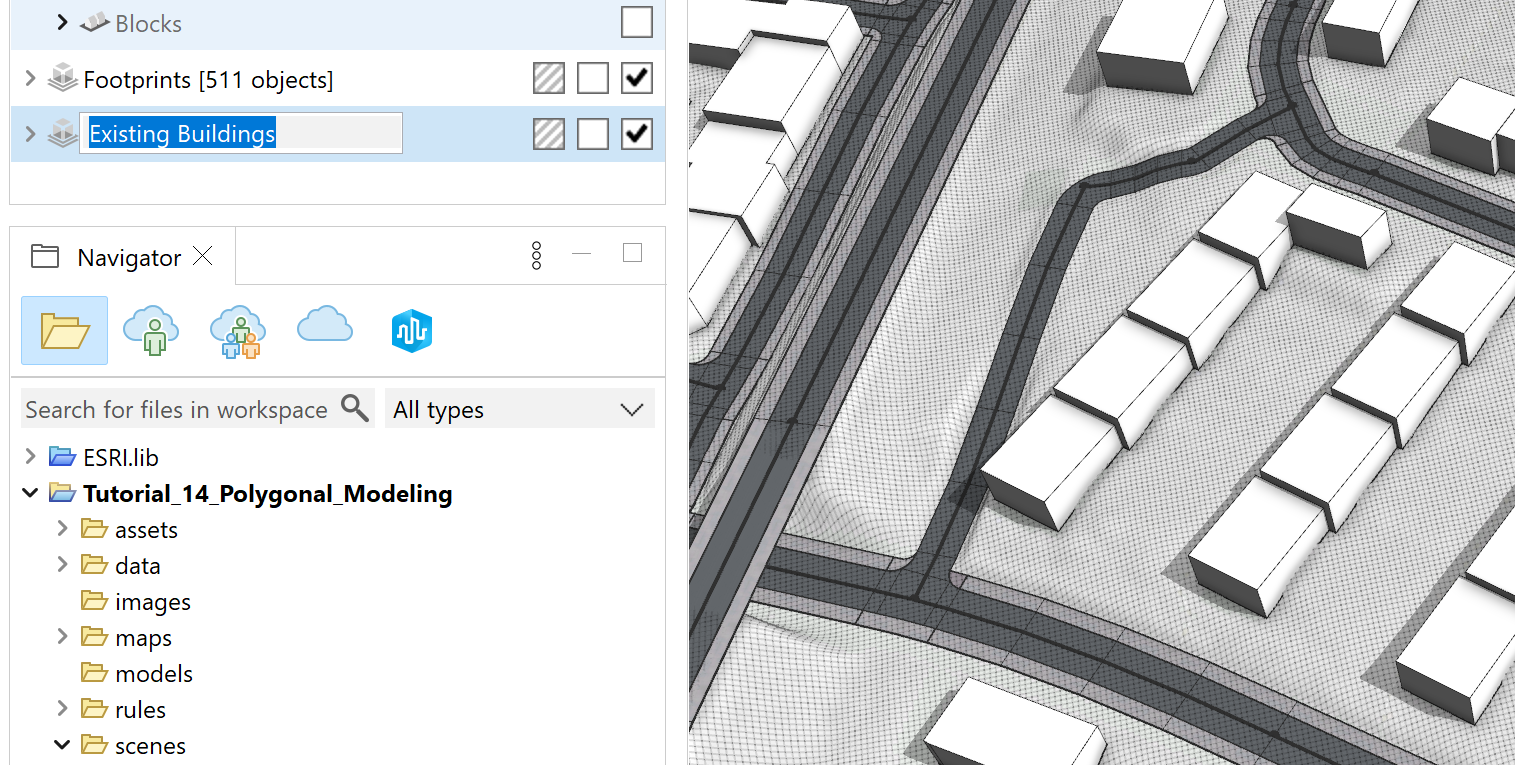Viewport: 1515px width, 765px height.
Task: Open the Workspace folder view in Navigator
Action: 63,330
